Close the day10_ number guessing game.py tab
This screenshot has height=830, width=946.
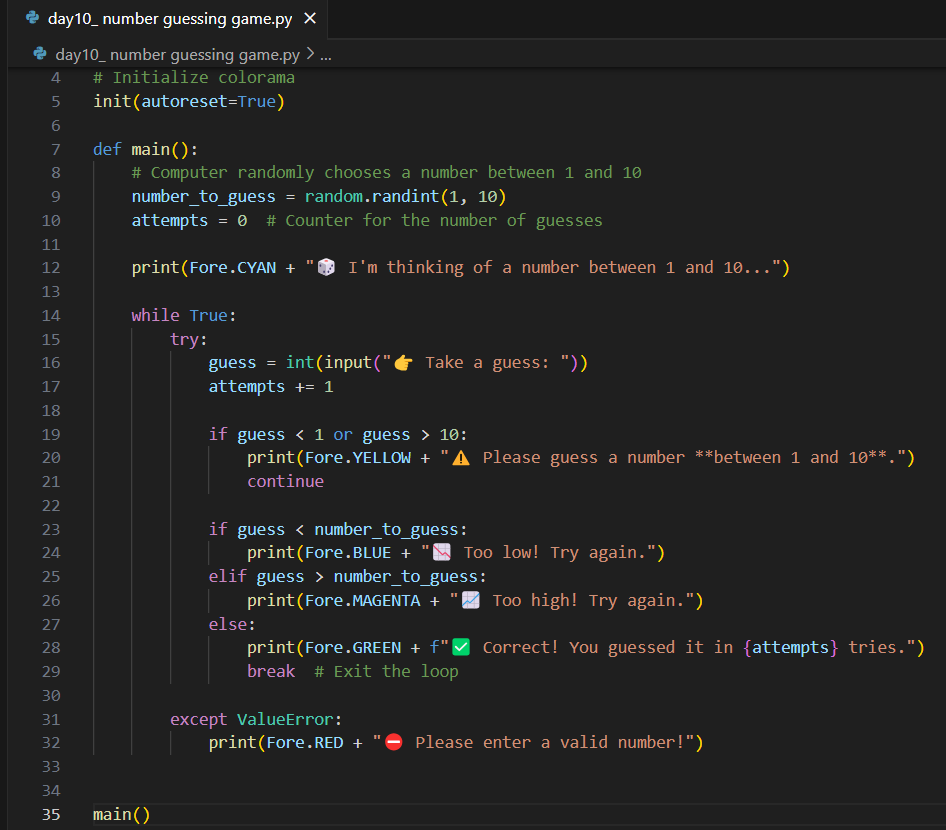(310, 19)
